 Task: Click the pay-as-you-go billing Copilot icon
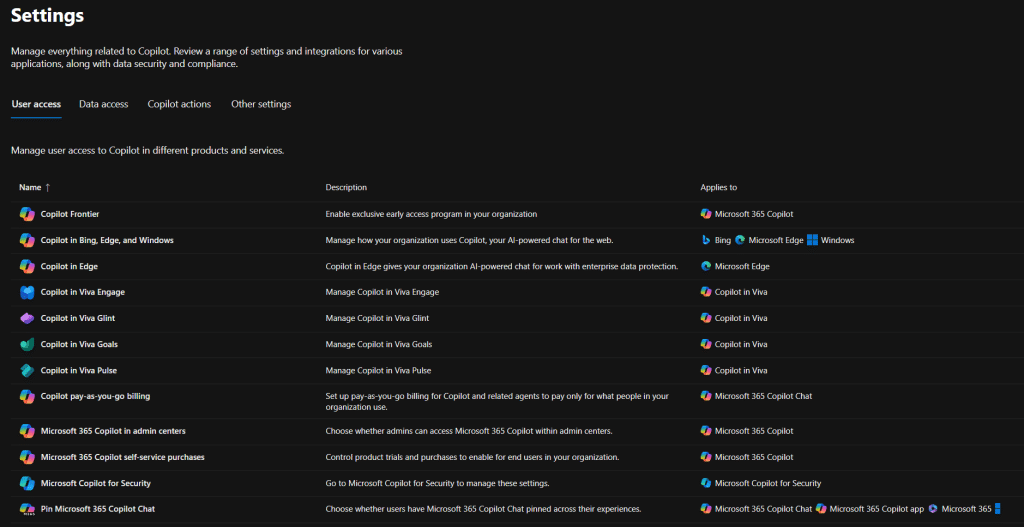27,396
